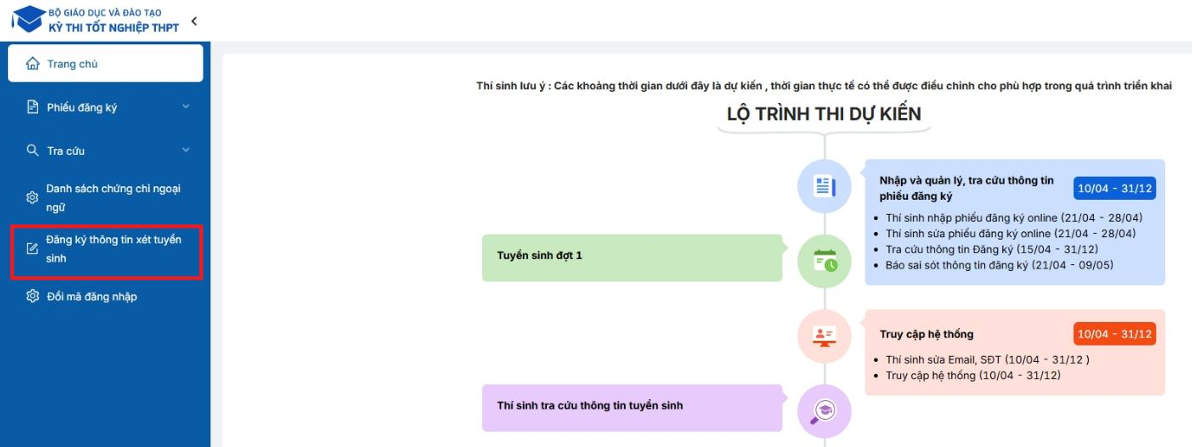This screenshot has height=447, width=1194.
Task: Click the green calendar timeline circle icon
Action: [x=824, y=262]
